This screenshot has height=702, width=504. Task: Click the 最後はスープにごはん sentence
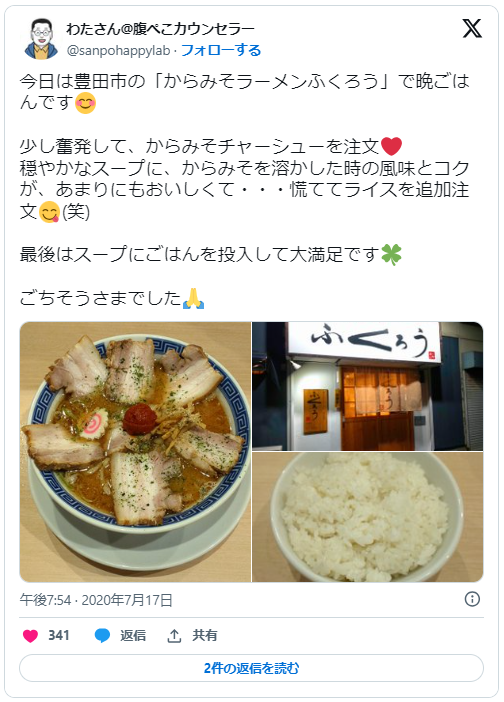click(211, 255)
